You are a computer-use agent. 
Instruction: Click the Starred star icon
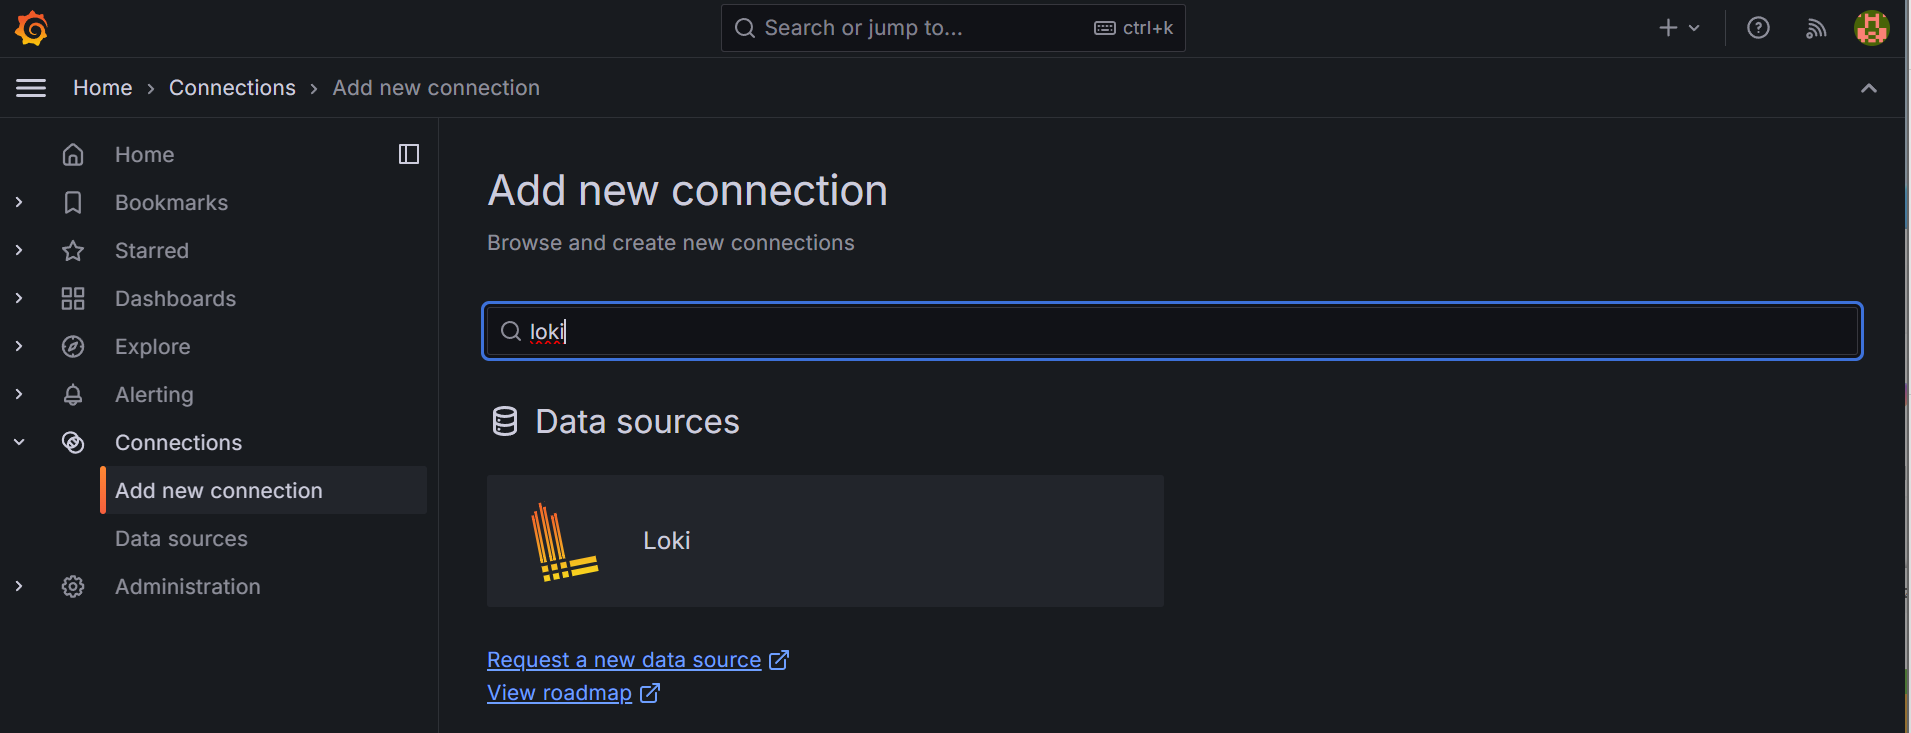click(73, 250)
